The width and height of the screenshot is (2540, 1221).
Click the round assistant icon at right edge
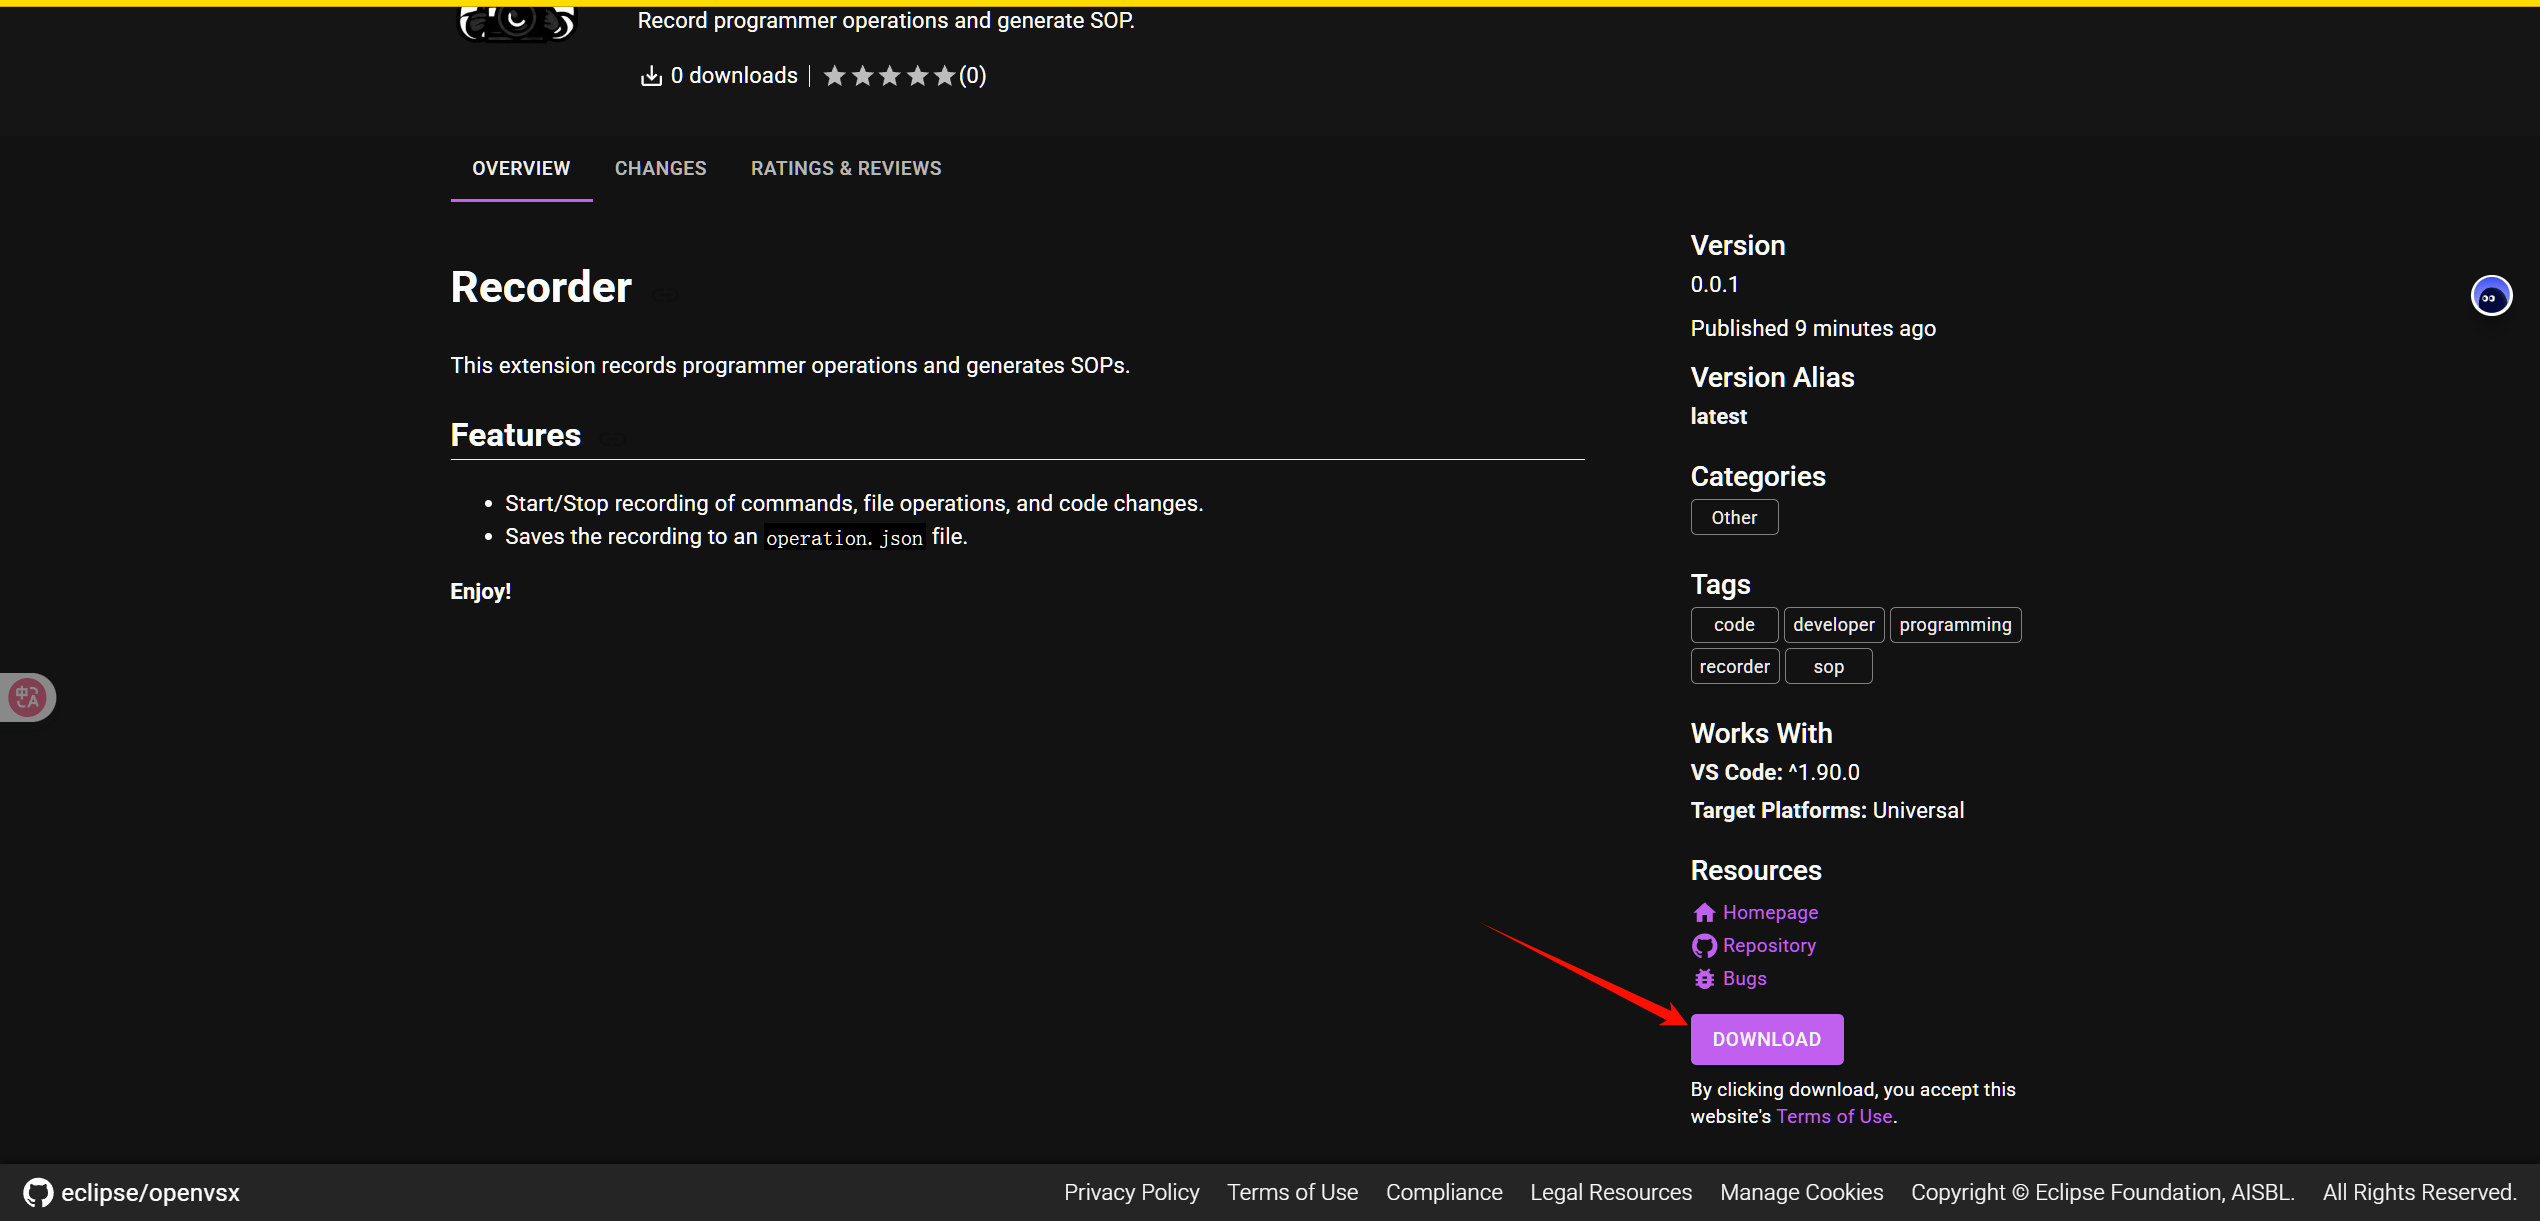pos(2490,296)
